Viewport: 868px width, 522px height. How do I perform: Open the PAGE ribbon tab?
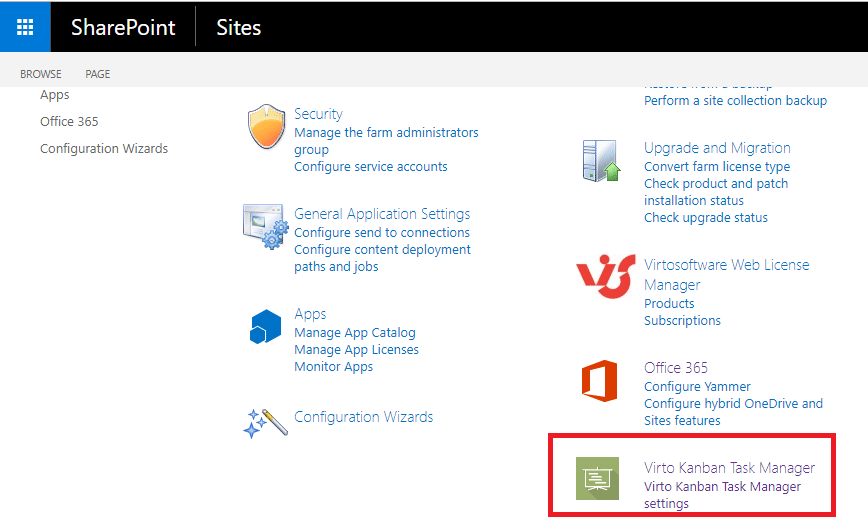point(97,74)
